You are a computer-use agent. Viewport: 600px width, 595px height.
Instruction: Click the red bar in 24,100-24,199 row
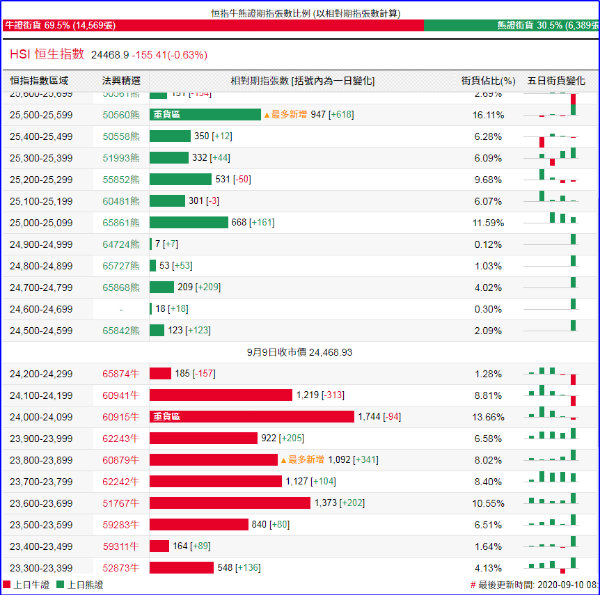221,395
